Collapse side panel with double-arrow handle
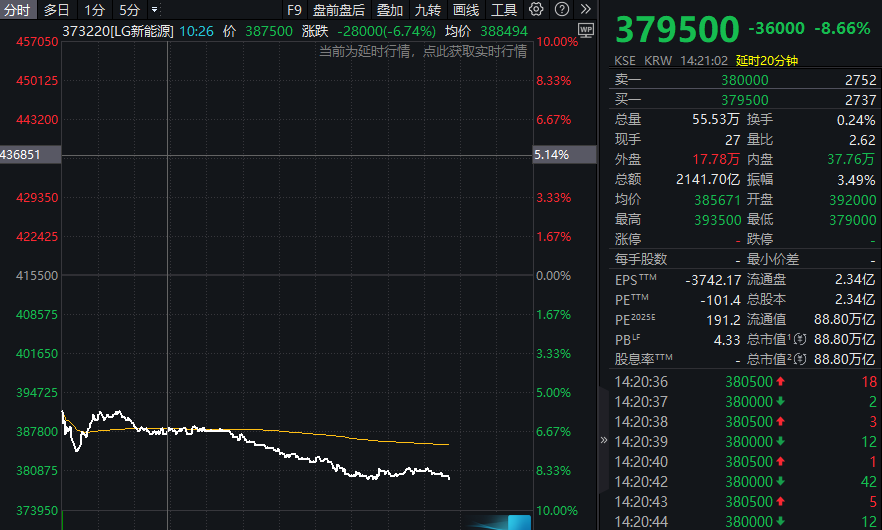The height and width of the screenshot is (530, 882). [603, 439]
